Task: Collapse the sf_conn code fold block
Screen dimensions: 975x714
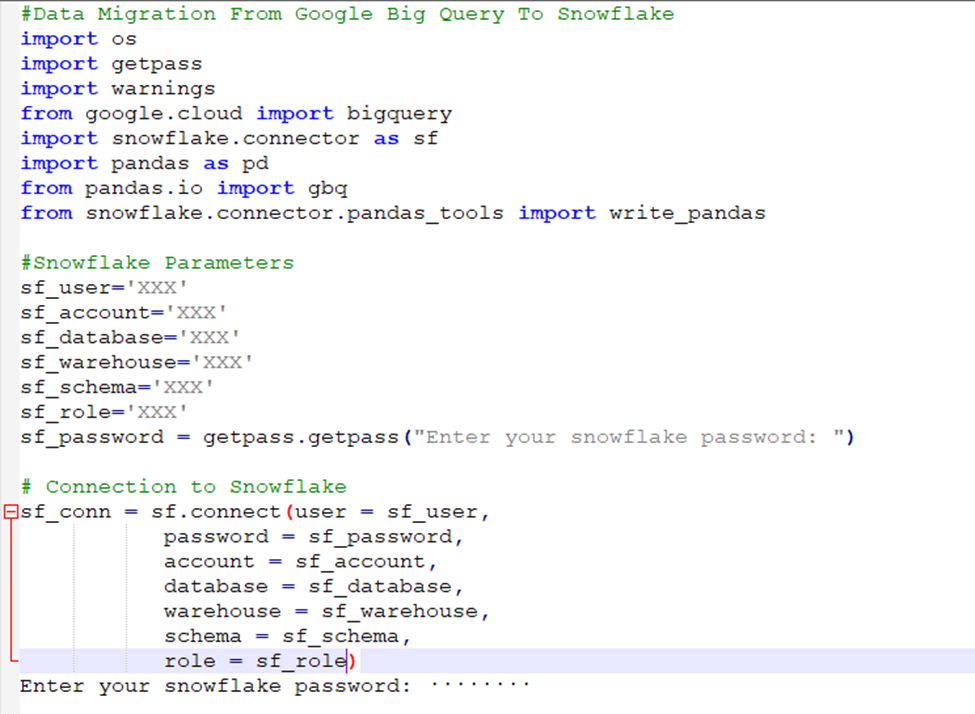Action: pyautogui.click(x=8, y=511)
